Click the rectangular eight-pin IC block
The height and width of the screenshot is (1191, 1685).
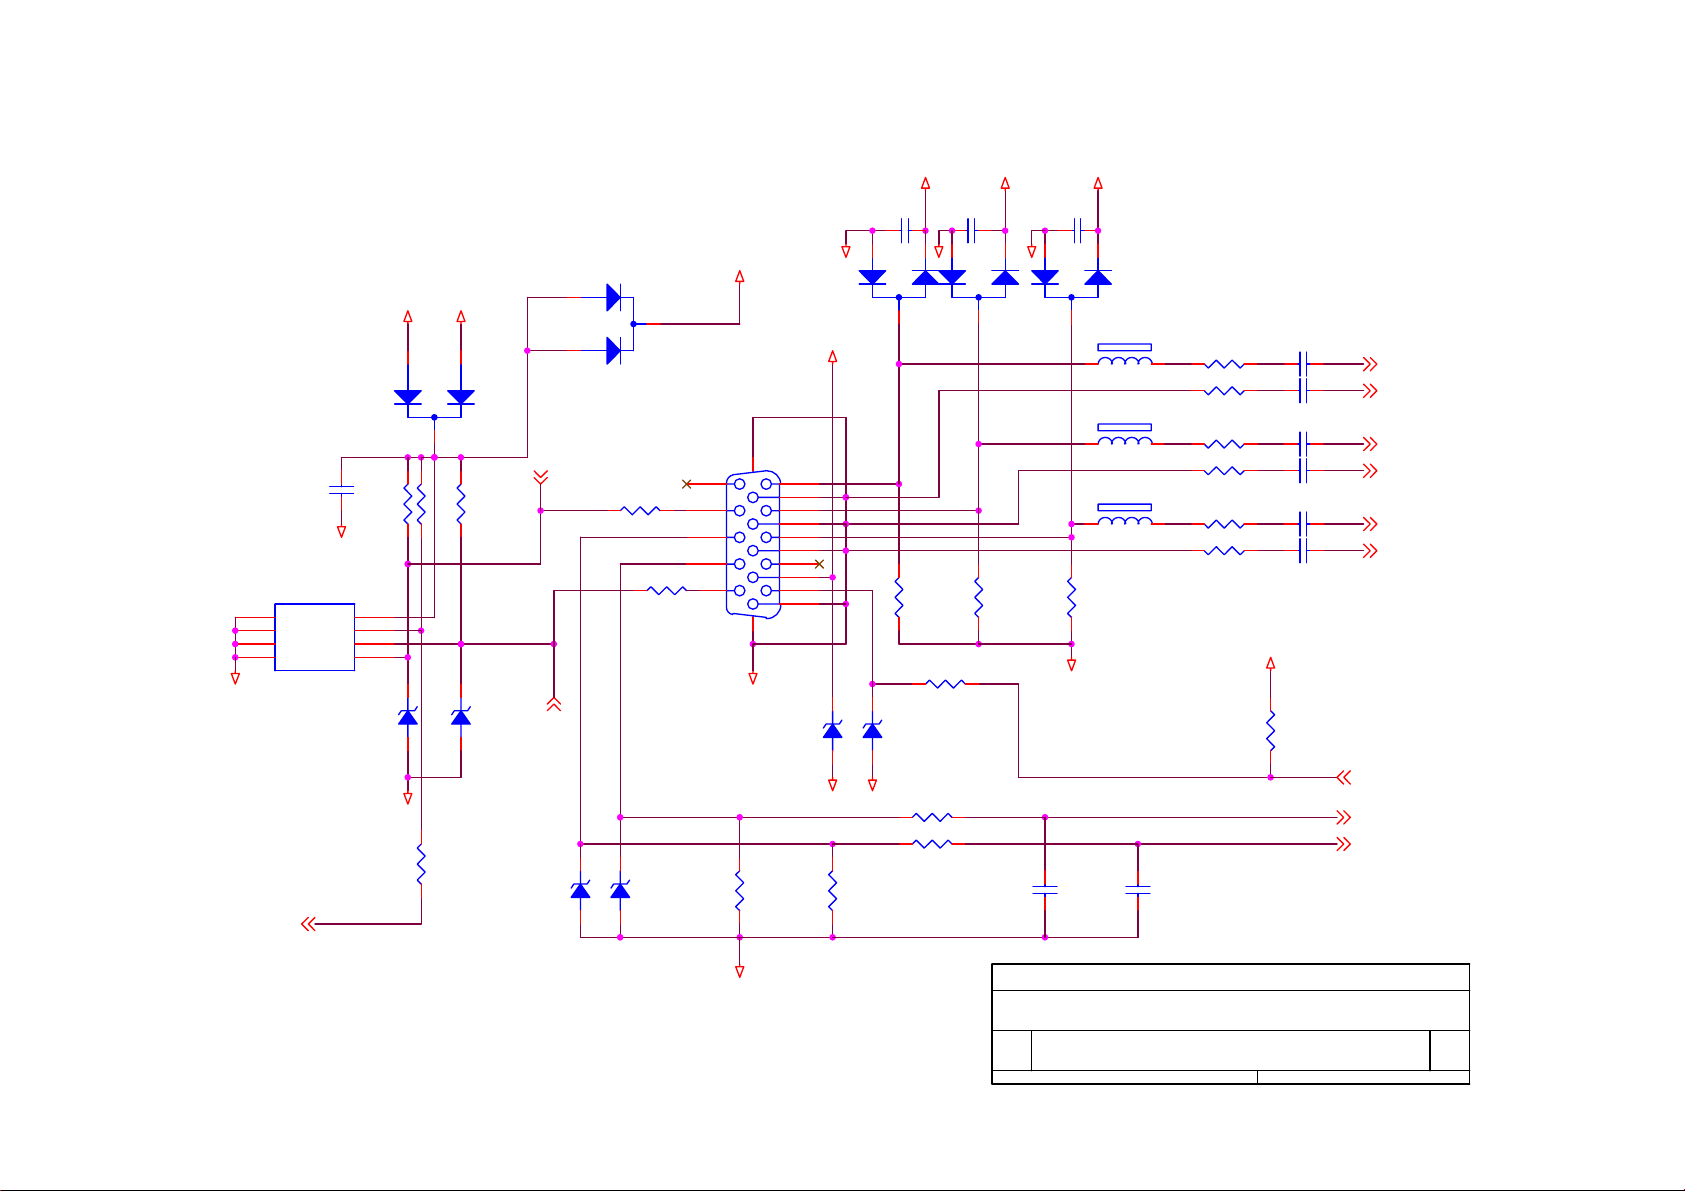pos(315,637)
